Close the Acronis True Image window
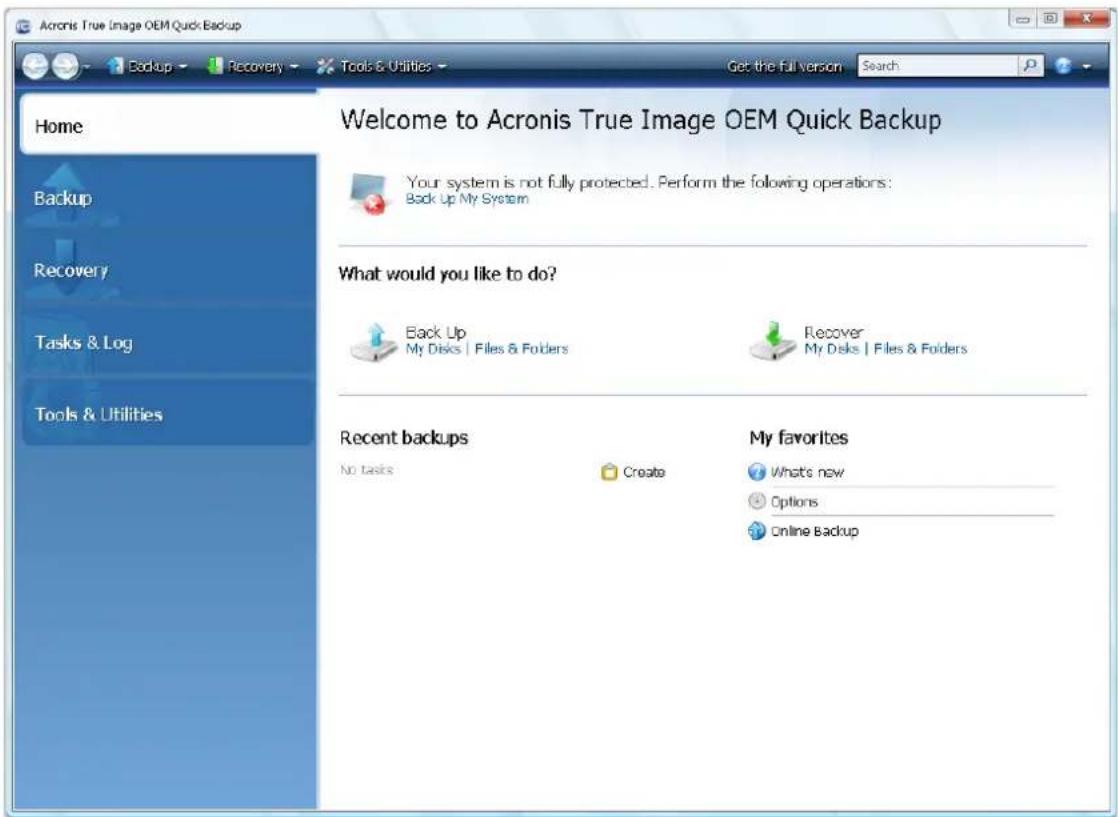Viewport: 1118px width, 817px height. point(1085,19)
